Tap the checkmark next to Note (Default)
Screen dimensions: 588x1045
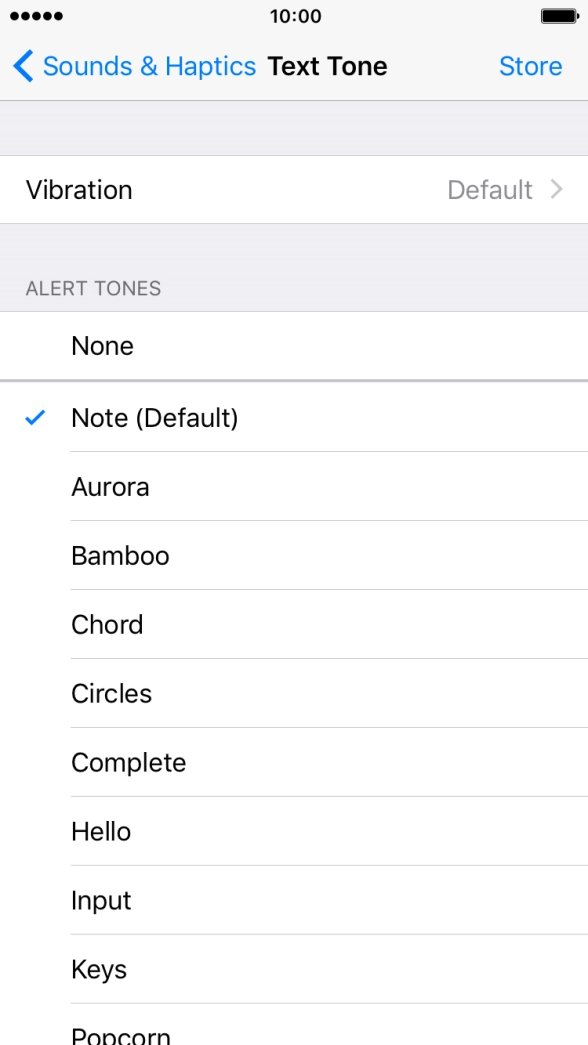[35, 418]
